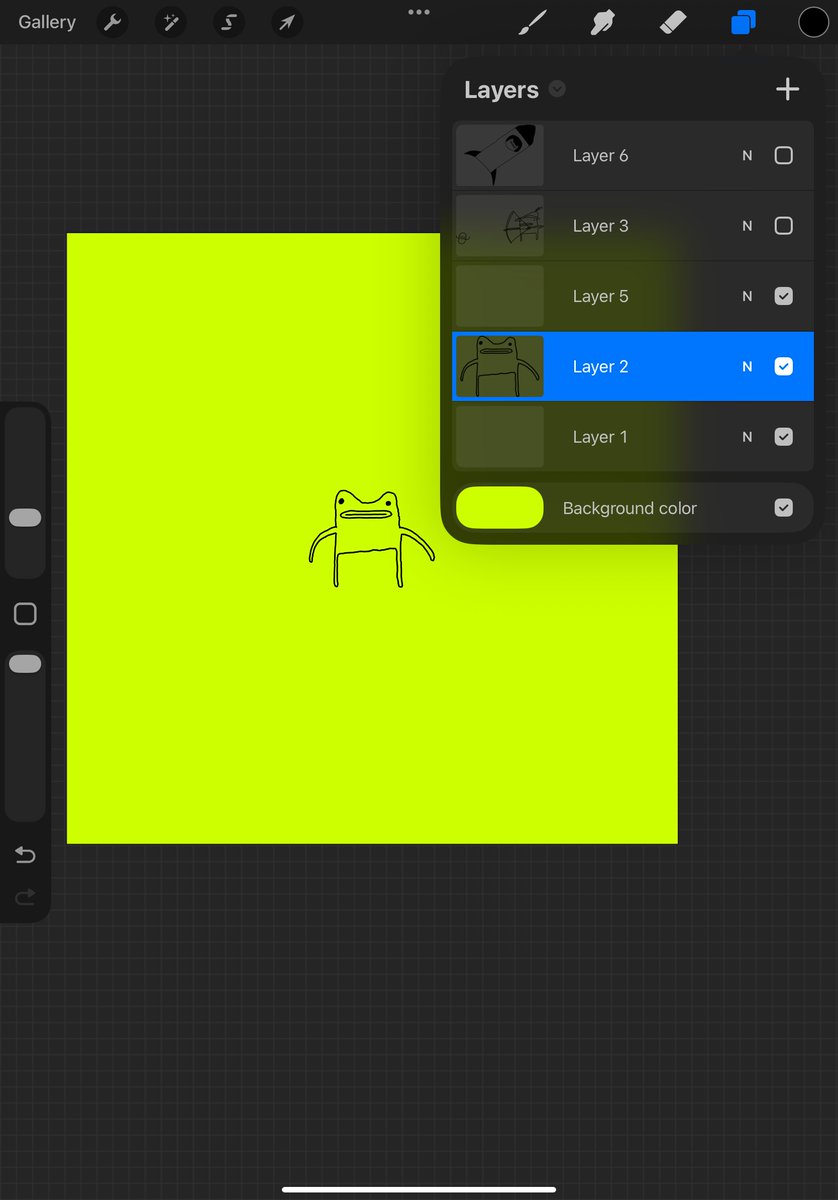This screenshot has height=1200, width=838.
Task: Open blend mode N for Layer 1
Action: point(747,437)
